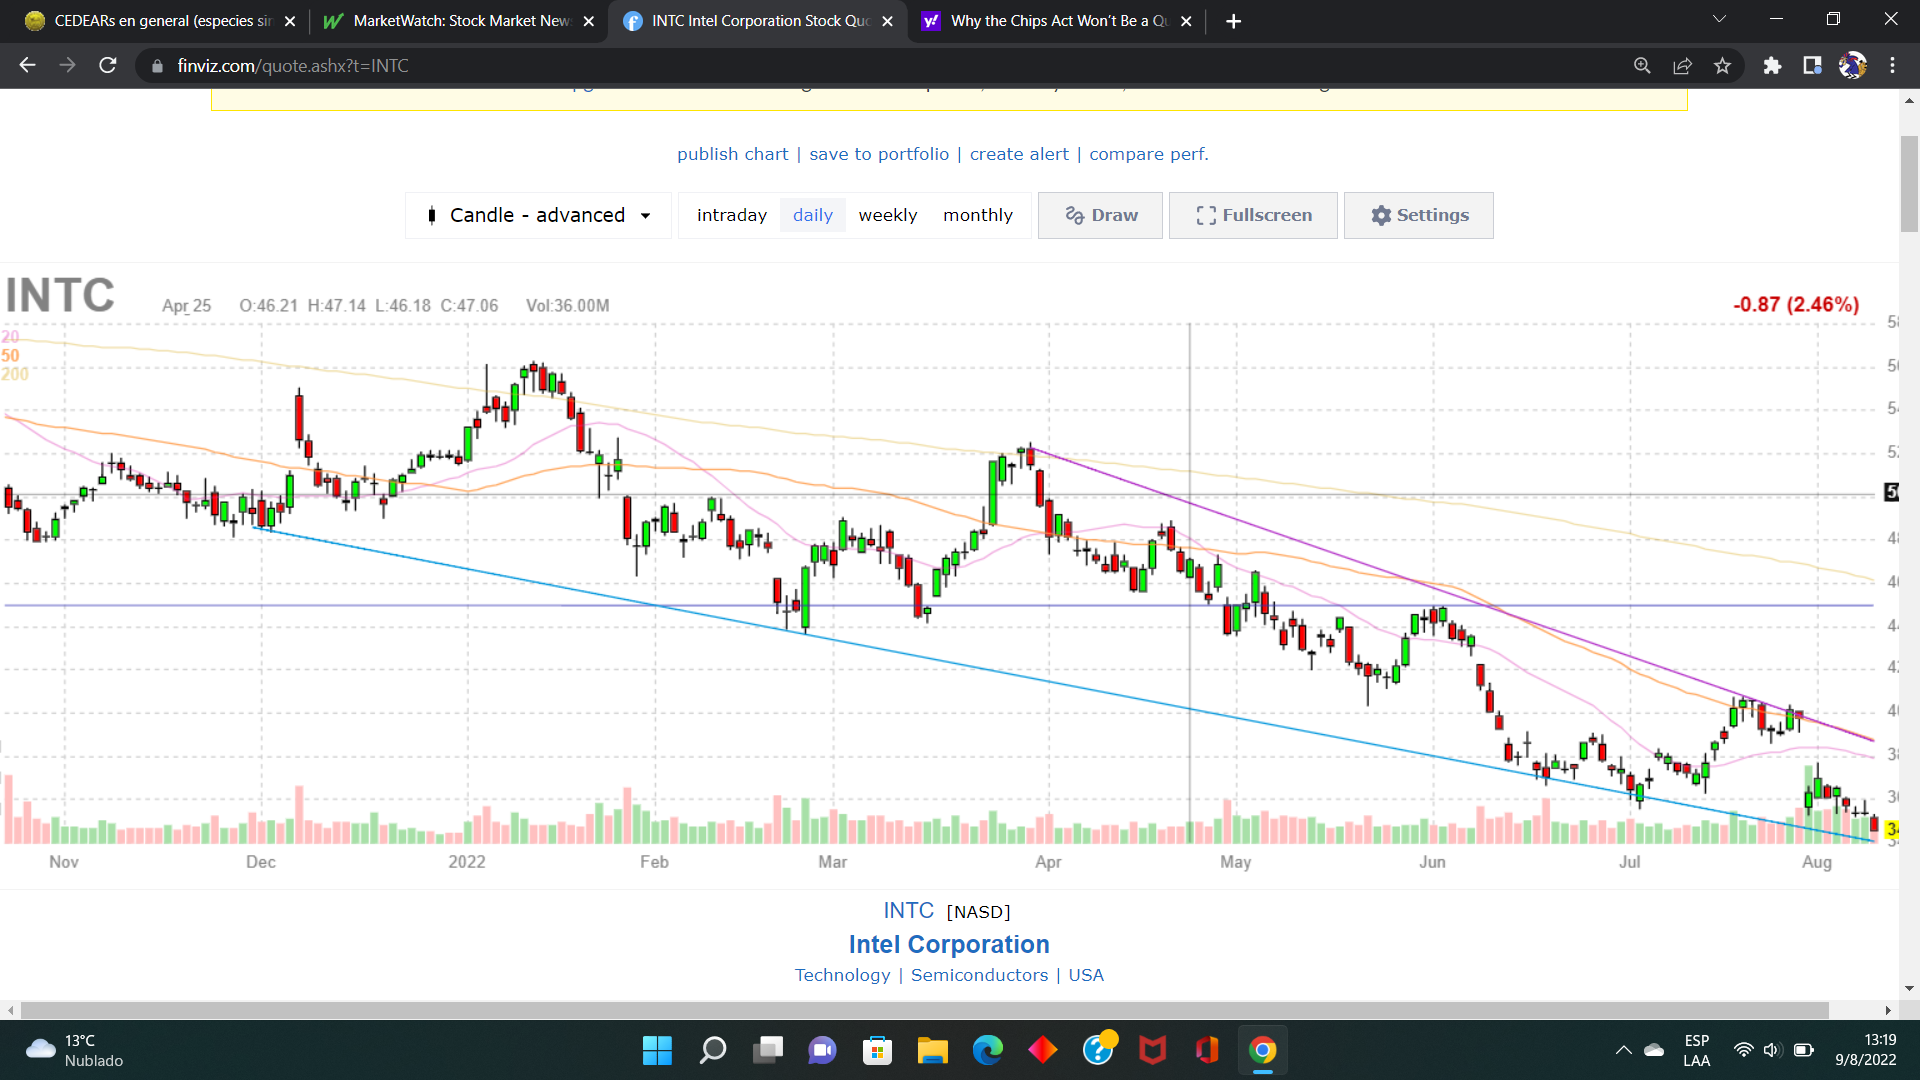Open the taskbar clock and date
Viewport: 1920px width, 1080px height.
pyautogui.click(x=1865, y=1050)
